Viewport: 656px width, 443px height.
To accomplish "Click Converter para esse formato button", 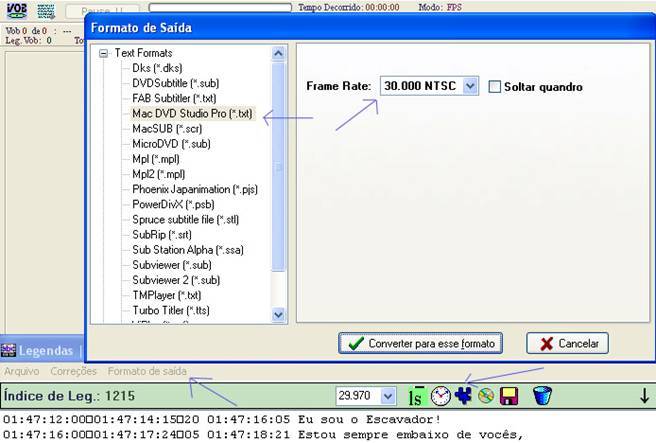I will 420,343.
